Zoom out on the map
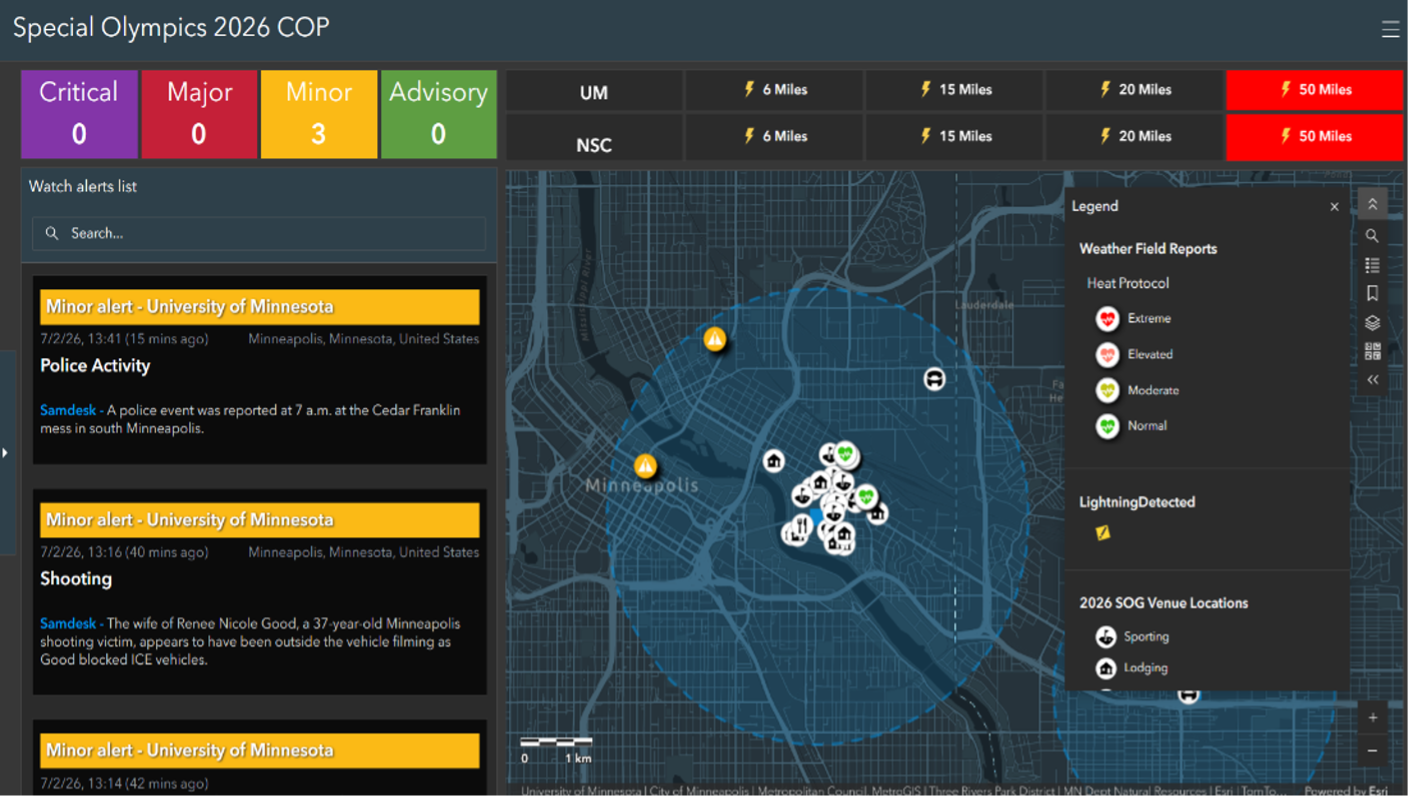The image size is (1411, 800). pos(1372,750)
